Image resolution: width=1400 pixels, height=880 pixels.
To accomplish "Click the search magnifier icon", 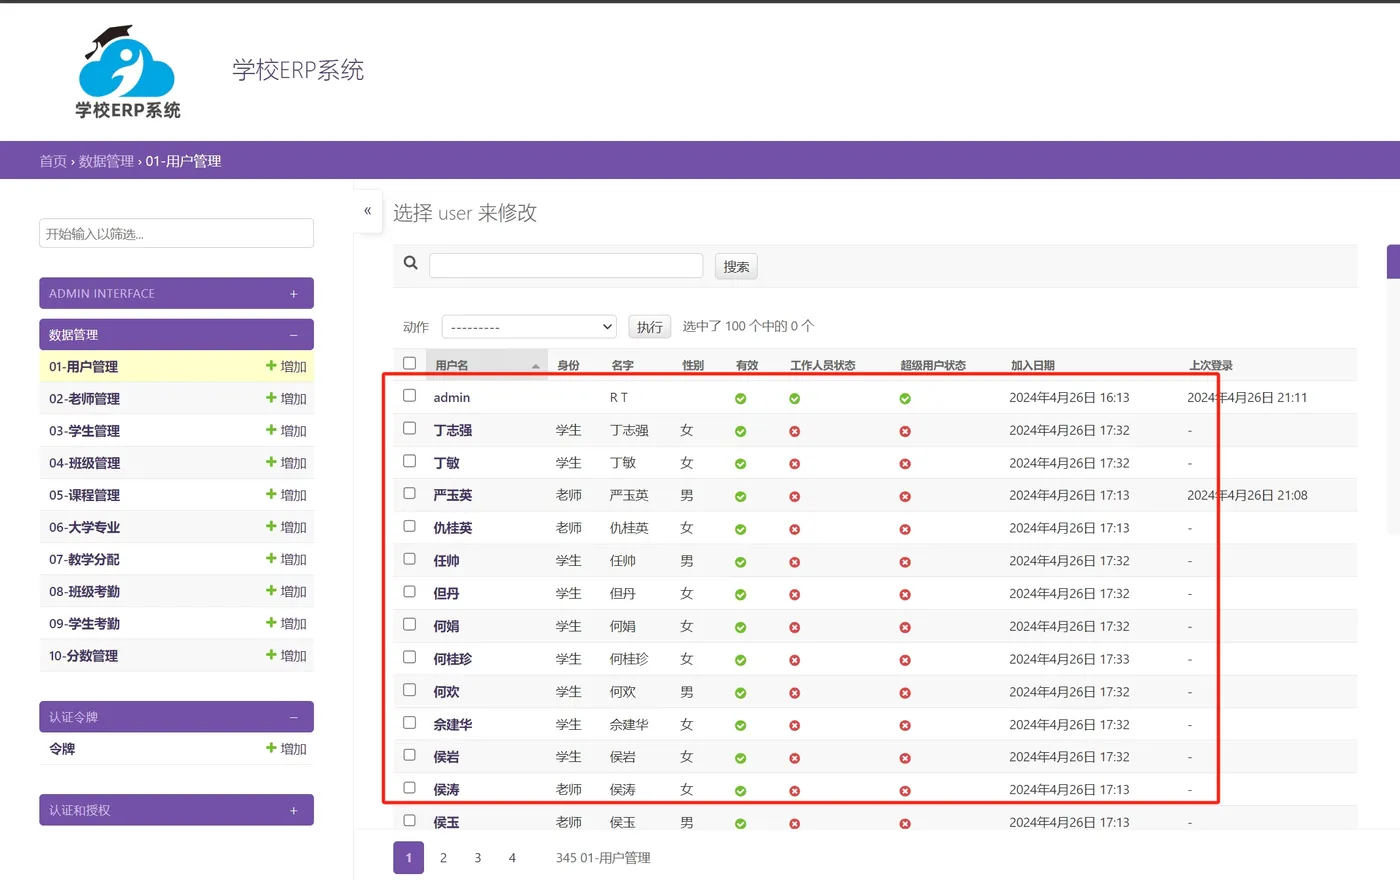I will click(x=410, y=263).
